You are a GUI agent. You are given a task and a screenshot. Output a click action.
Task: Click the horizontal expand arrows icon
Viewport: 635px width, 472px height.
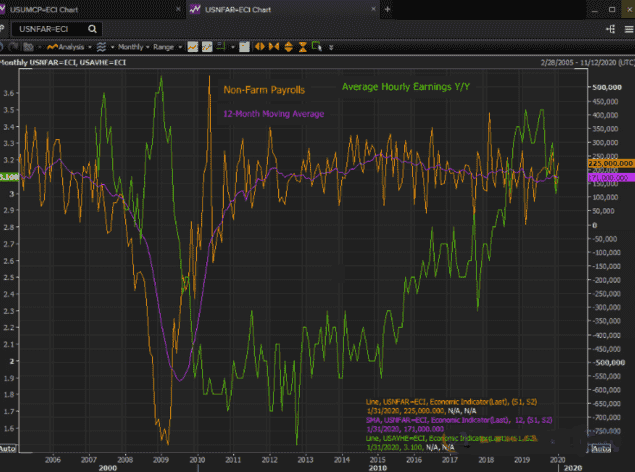tap(258, 46)
